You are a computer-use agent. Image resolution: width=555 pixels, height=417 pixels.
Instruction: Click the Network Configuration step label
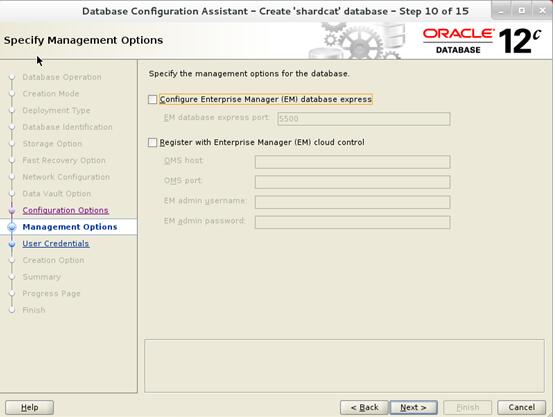66,177
